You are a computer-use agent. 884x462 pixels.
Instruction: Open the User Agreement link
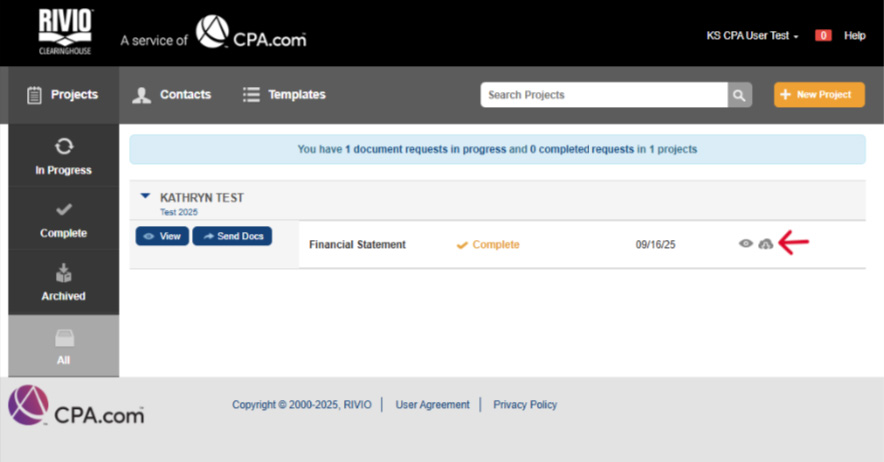(432, 405)
